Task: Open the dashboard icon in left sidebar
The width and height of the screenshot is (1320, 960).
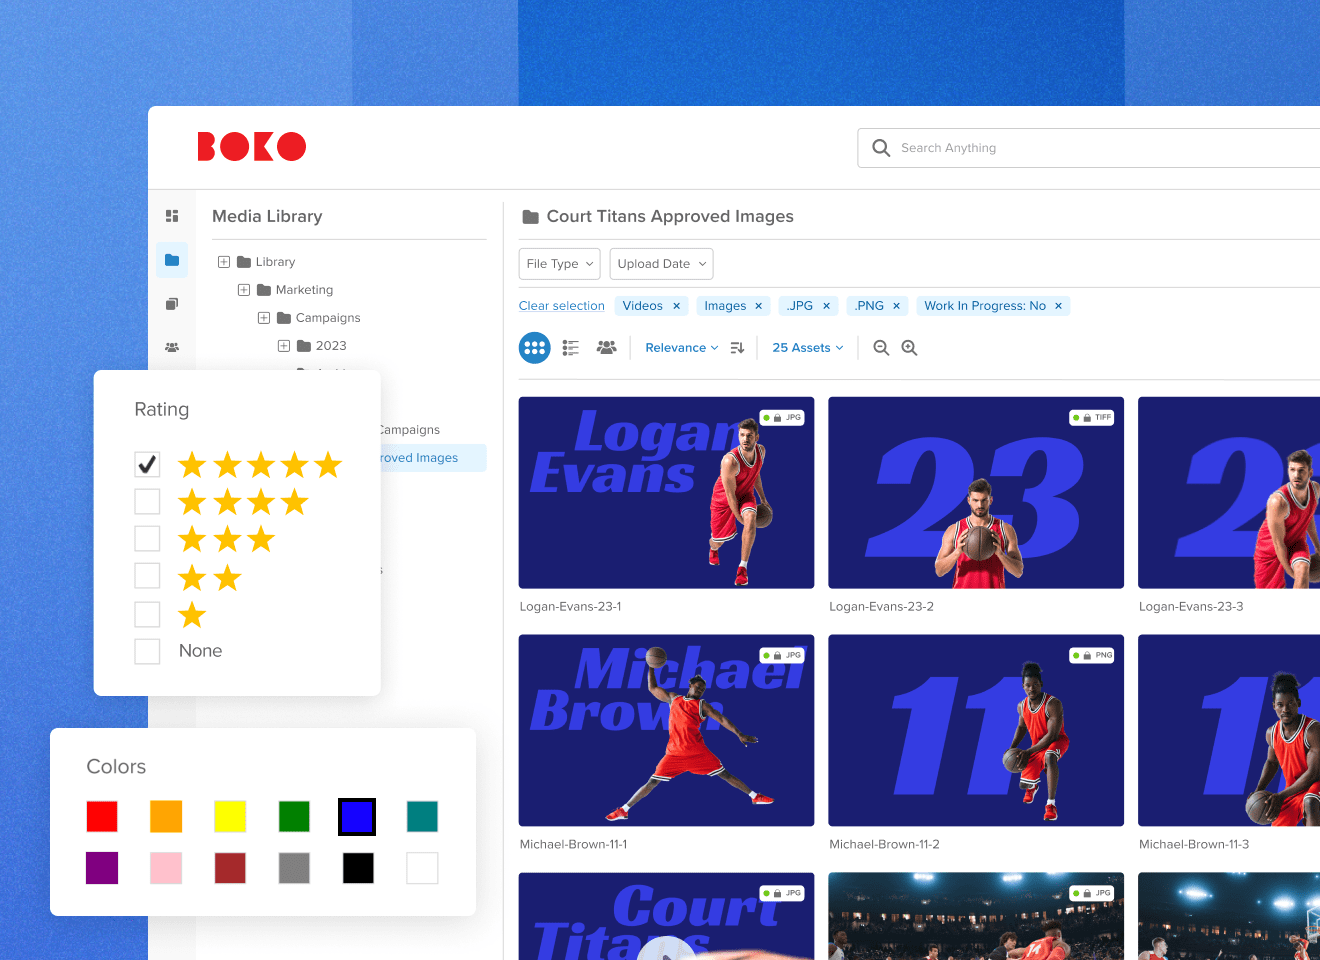Action: tap(172, 216)
